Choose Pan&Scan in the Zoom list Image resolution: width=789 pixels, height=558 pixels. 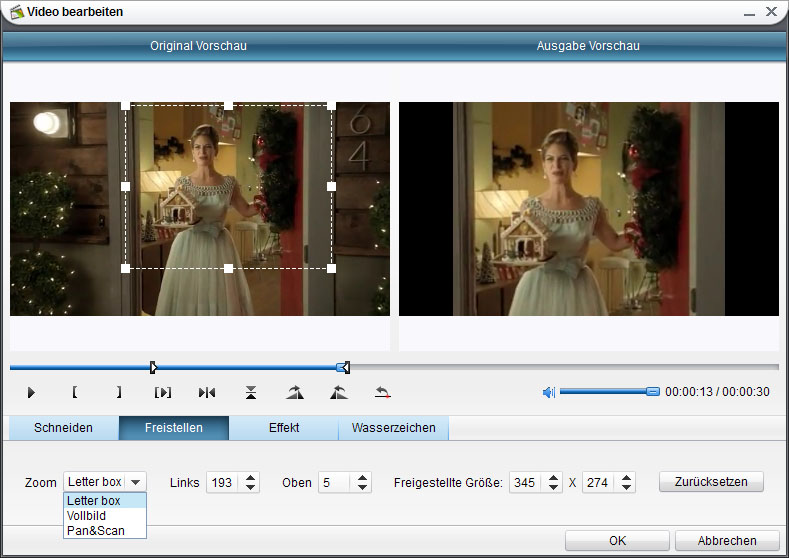[x=96, y=530]
